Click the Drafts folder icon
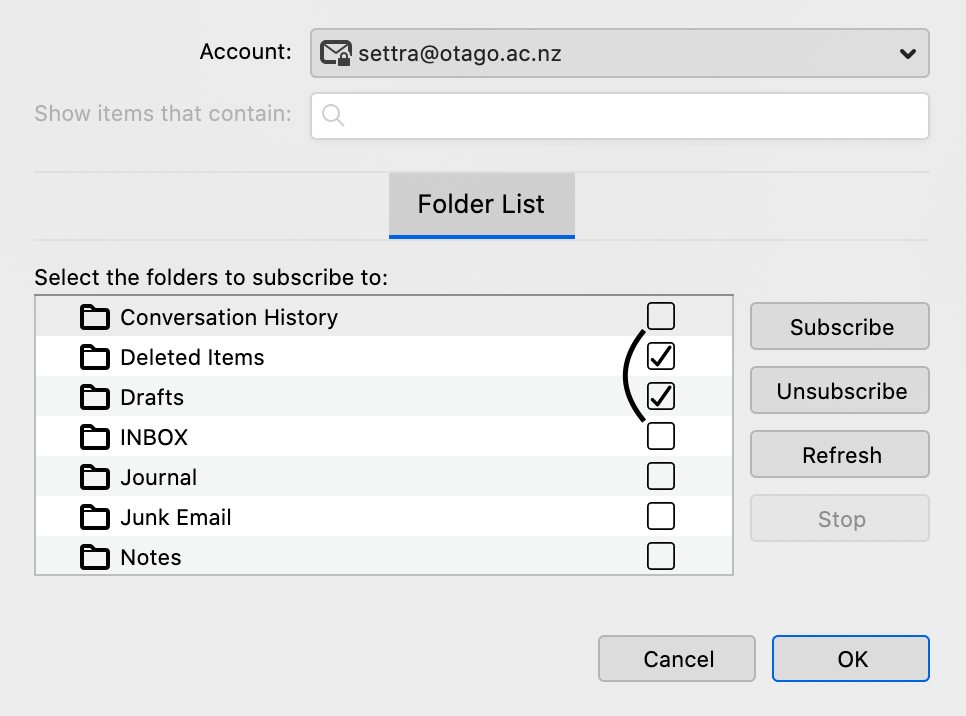The image size is (966, 716). (x=95, y=398)
